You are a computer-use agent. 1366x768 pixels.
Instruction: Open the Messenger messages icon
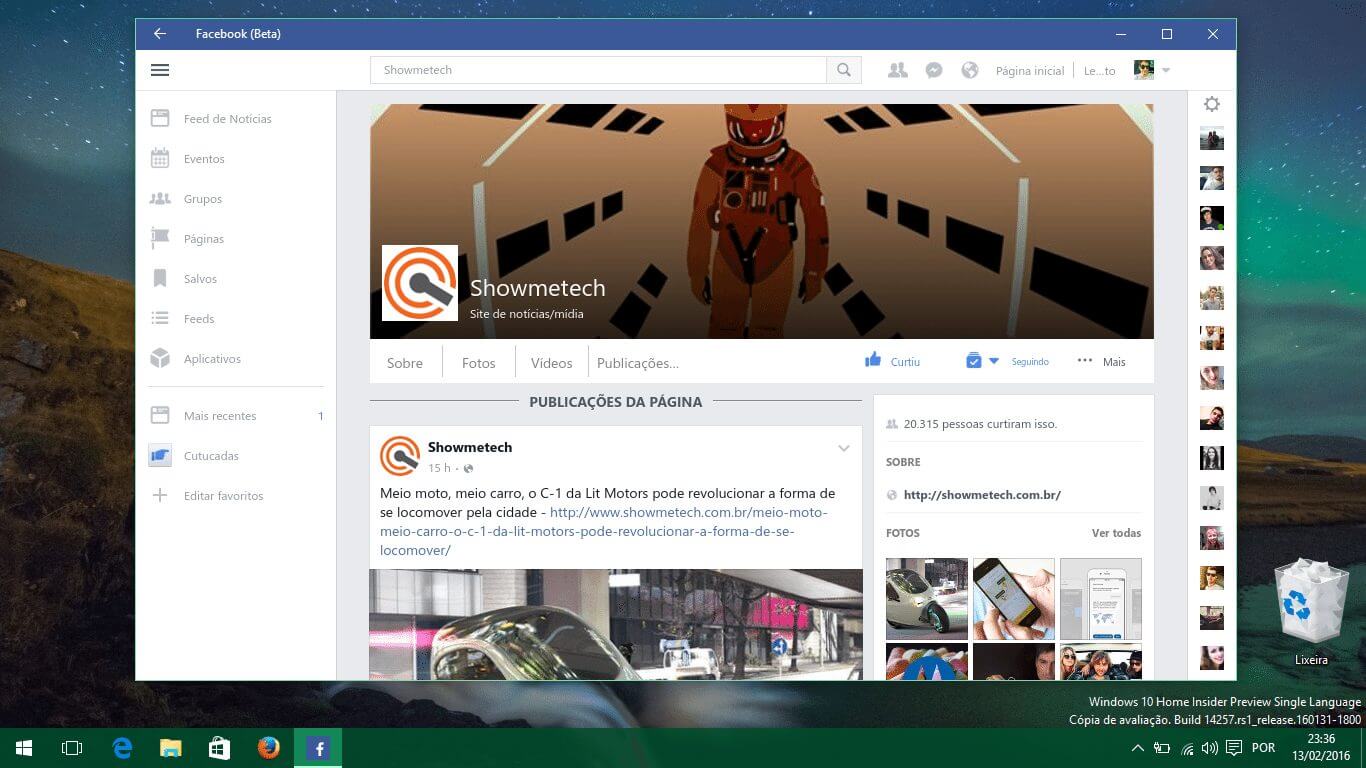point(934,70)
